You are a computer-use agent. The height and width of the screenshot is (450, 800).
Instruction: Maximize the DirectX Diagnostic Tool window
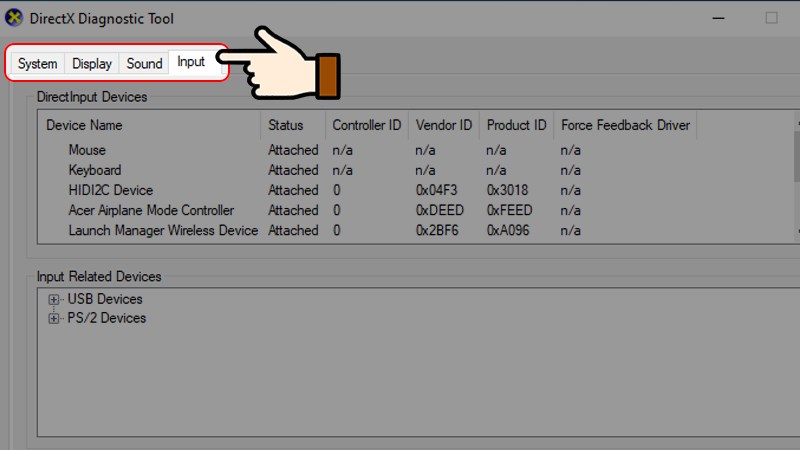771,18
